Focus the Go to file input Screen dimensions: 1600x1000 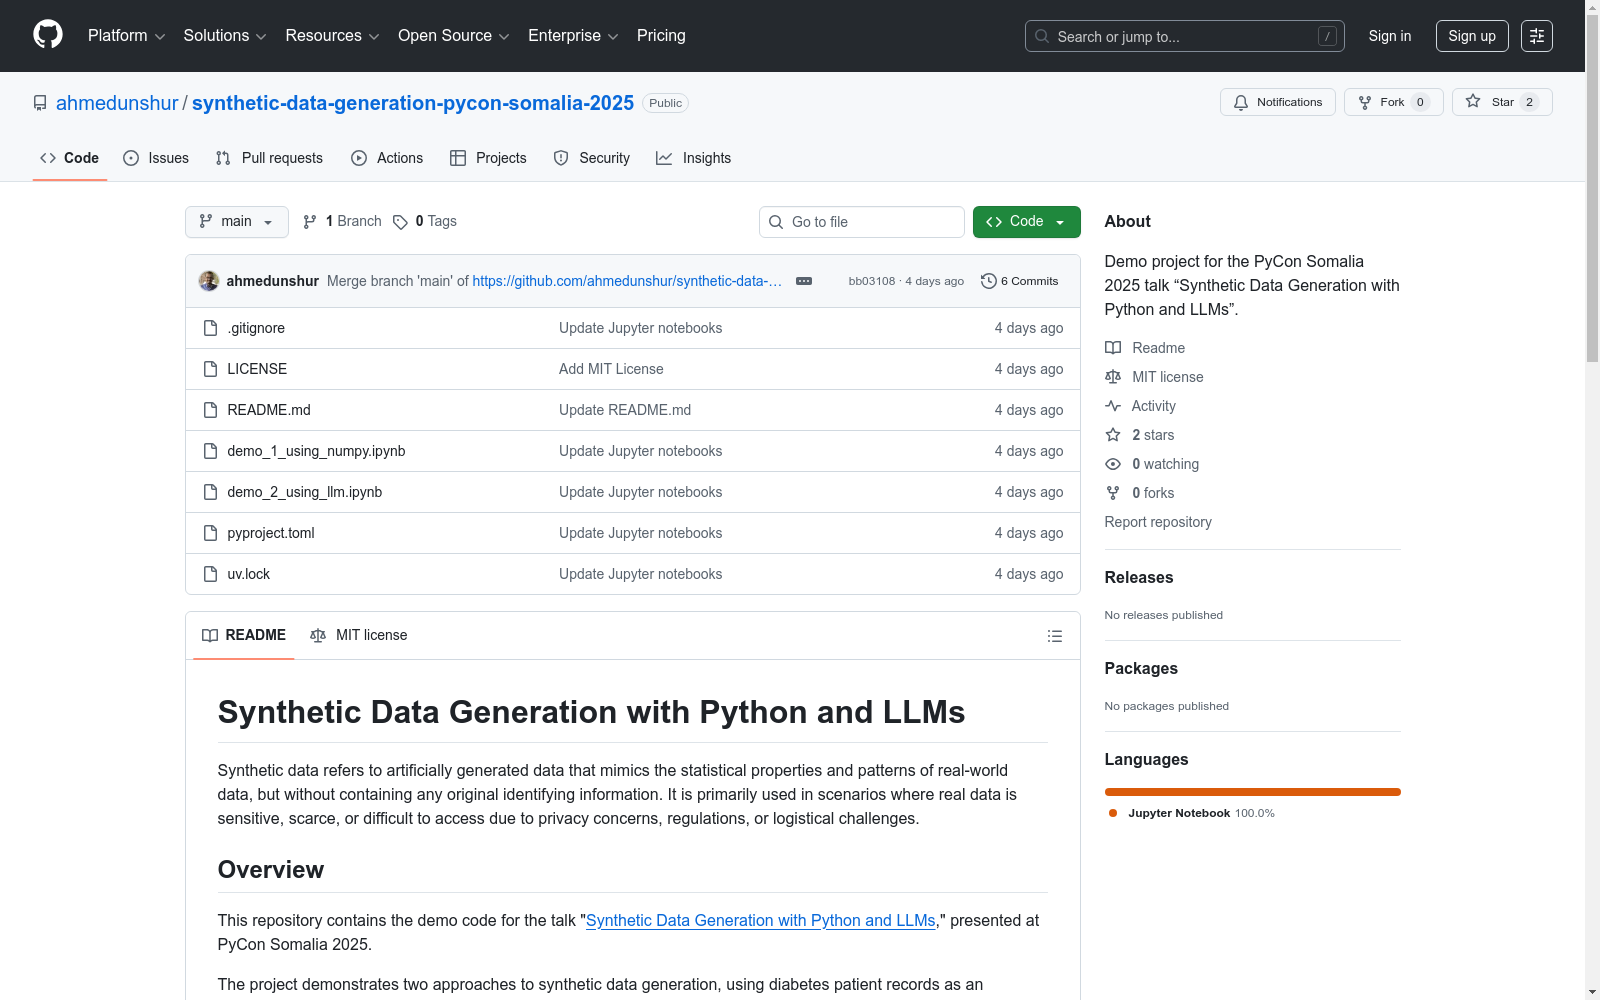(x=862, y=222)
